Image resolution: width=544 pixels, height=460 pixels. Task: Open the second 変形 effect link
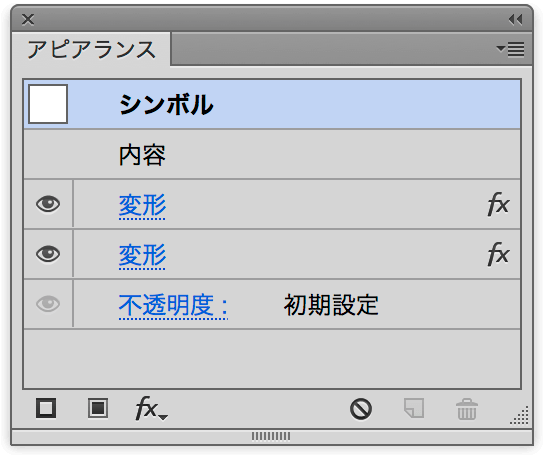[x=142, y=255]
